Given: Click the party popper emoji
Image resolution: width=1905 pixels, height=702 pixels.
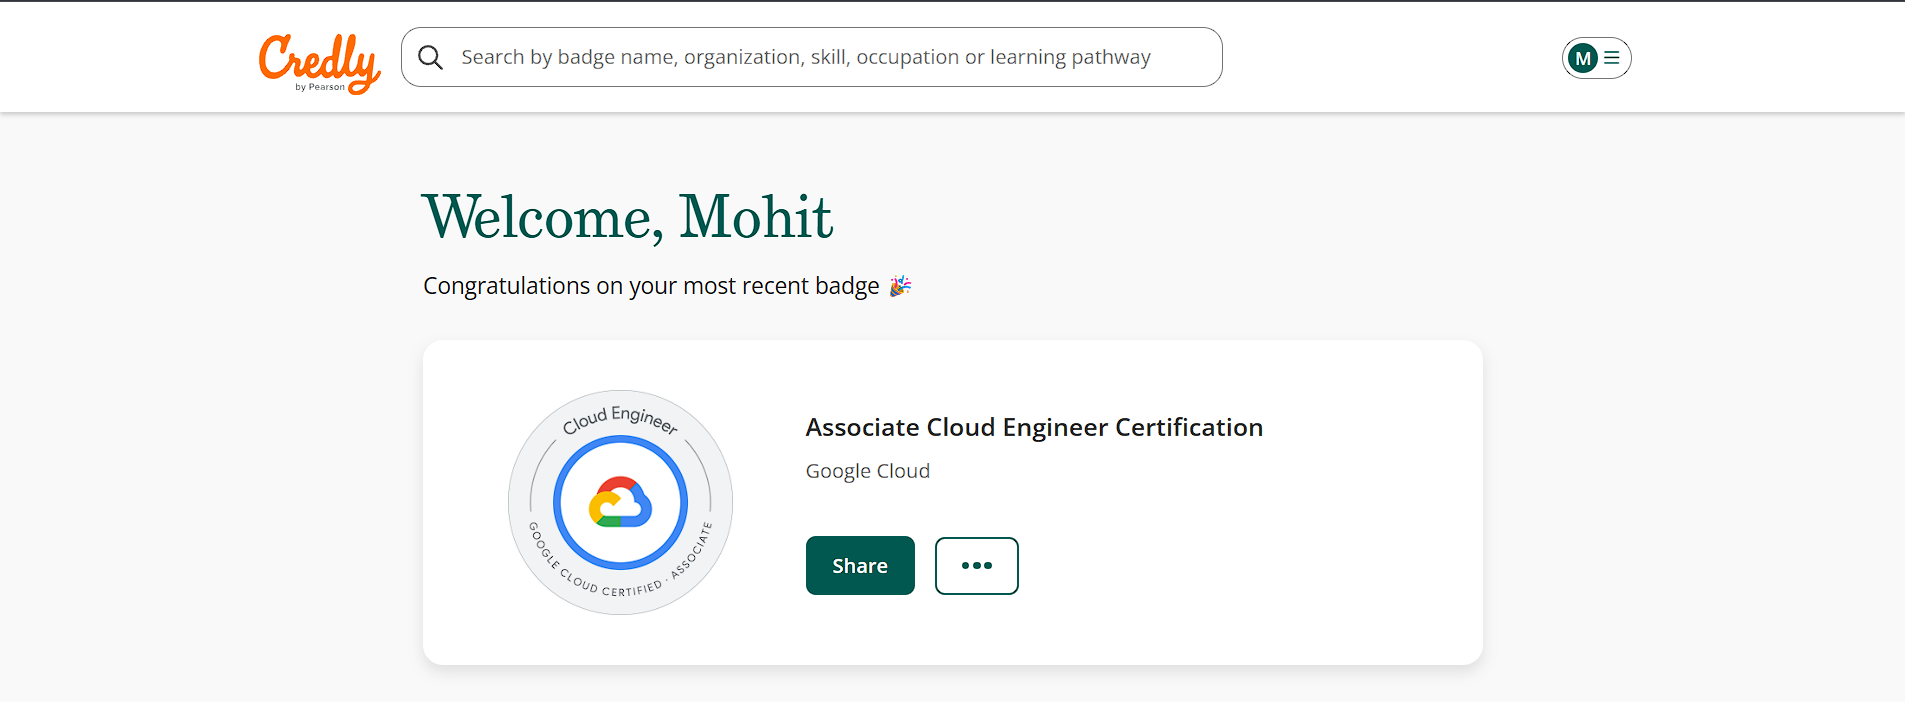Looking at the screenshot, I should click(901, 286).
